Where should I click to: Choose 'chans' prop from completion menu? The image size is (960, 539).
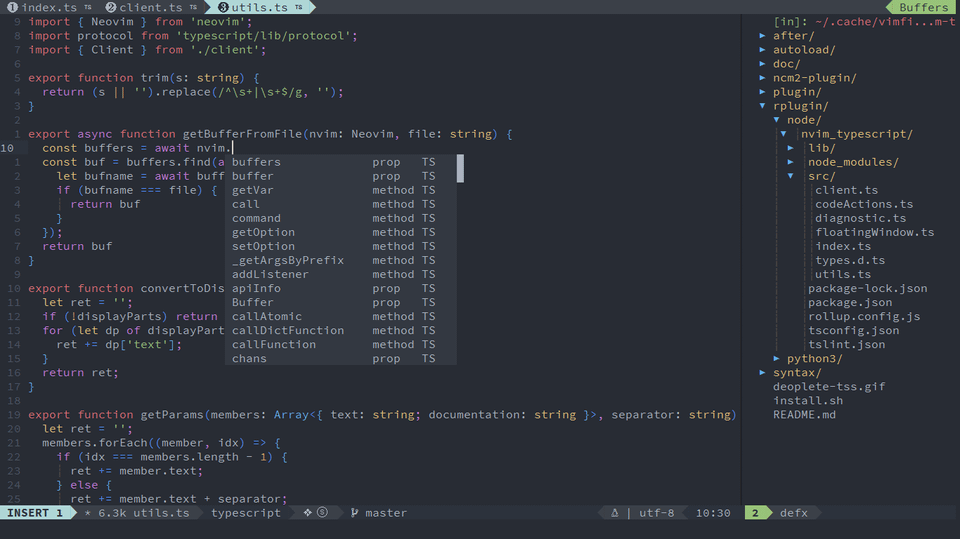click(340, 359)
